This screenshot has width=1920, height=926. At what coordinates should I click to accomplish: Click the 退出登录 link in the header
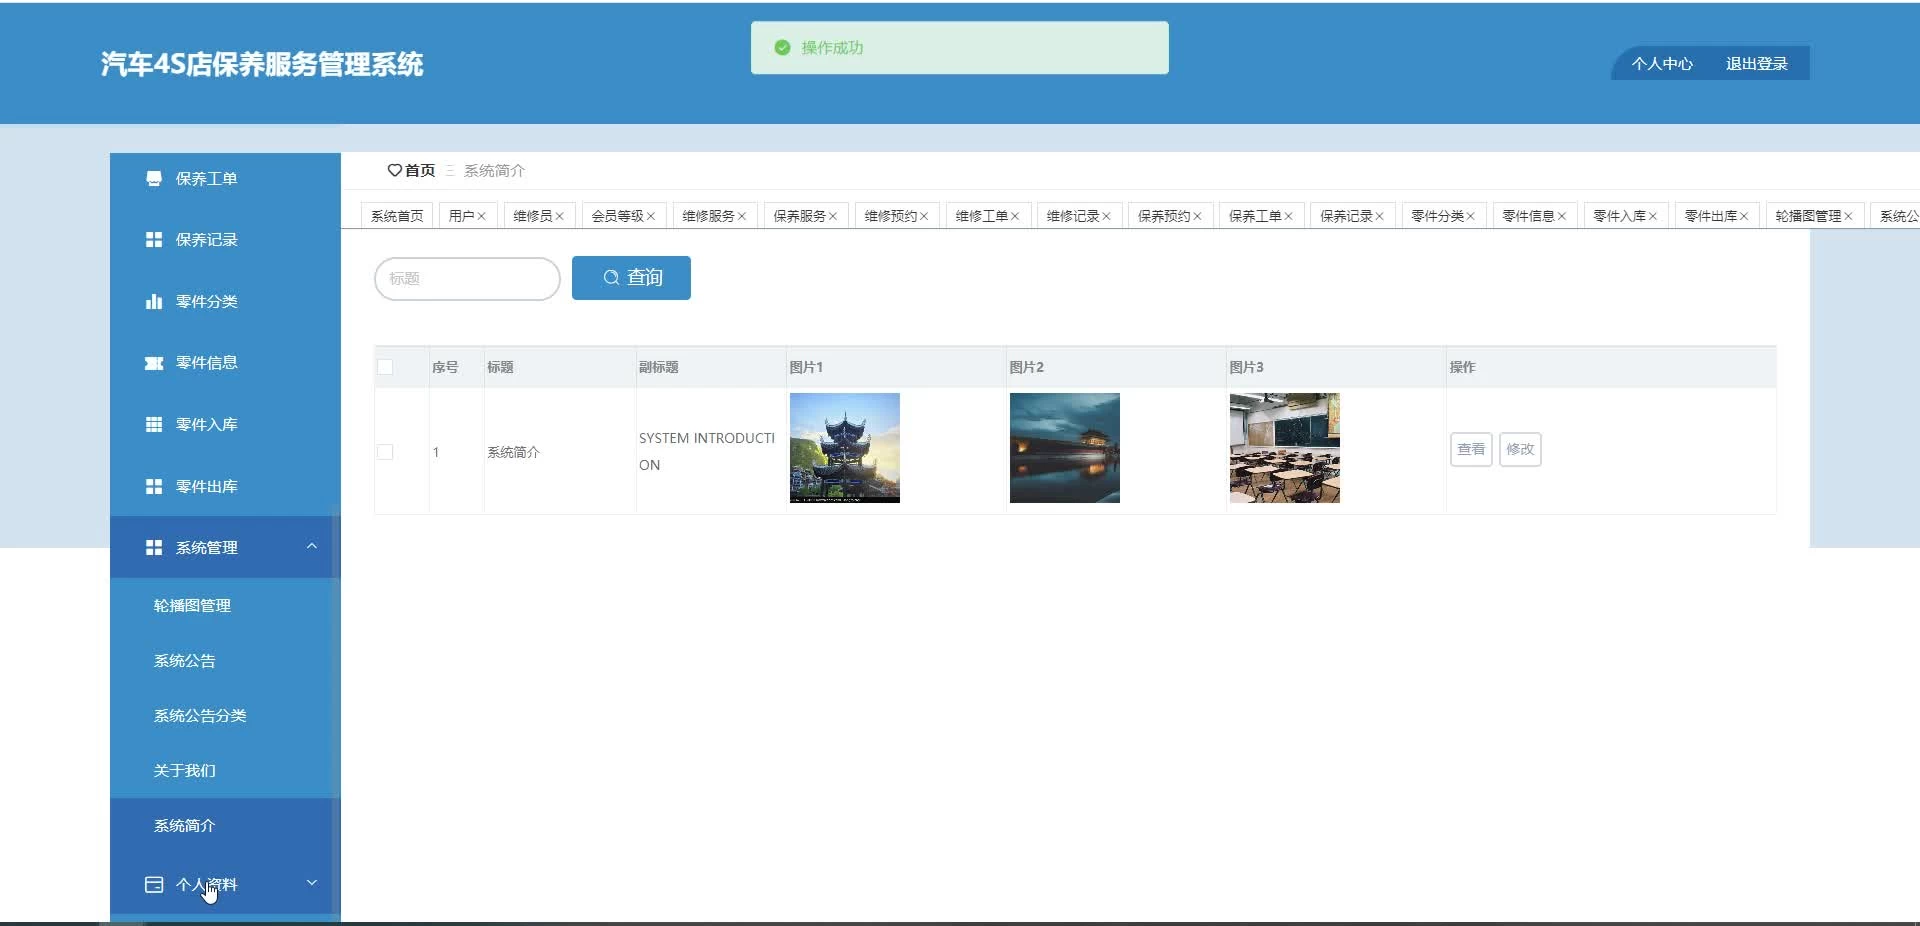[1756, 64]
